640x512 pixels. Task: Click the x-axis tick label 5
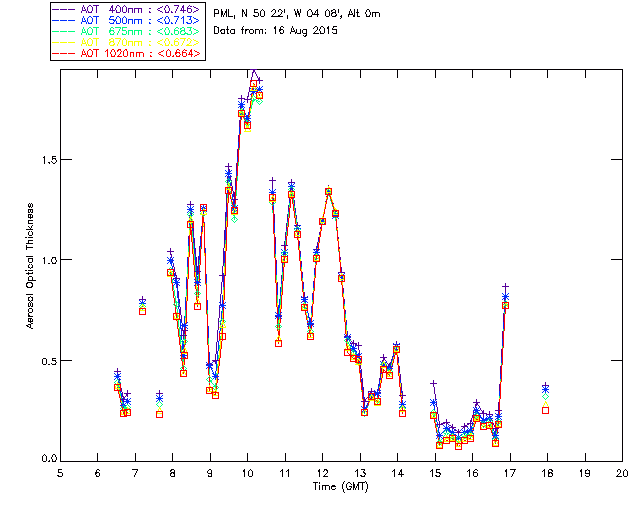tap(60, 473)
